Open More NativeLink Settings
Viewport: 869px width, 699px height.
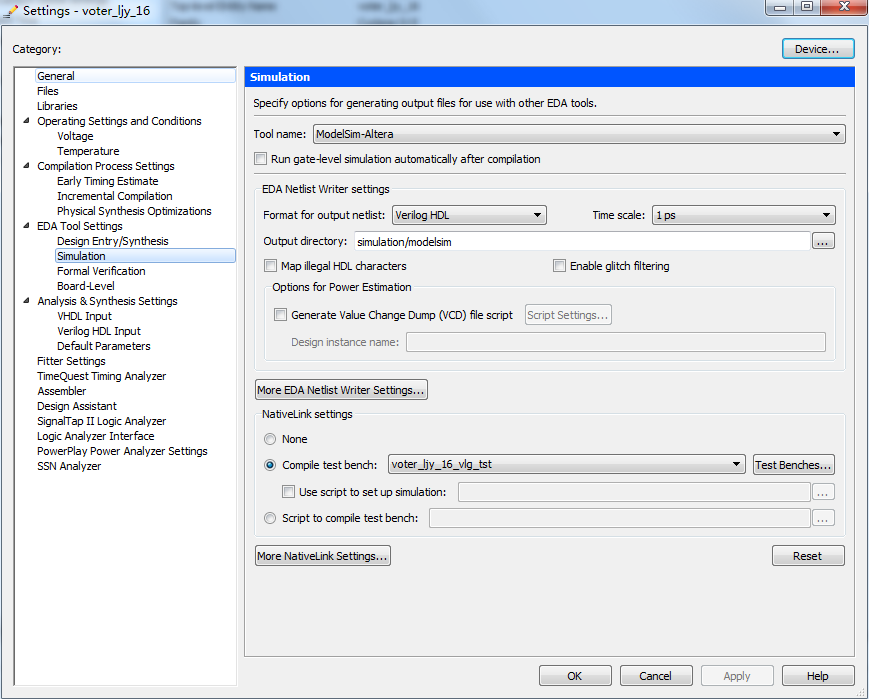coord(323,555)
